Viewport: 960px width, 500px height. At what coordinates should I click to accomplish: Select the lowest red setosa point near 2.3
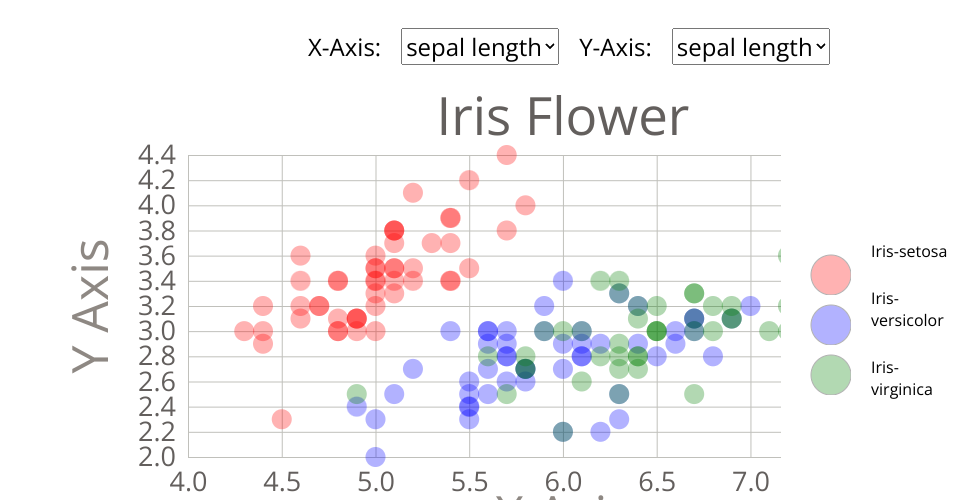[x=282, y=419]
